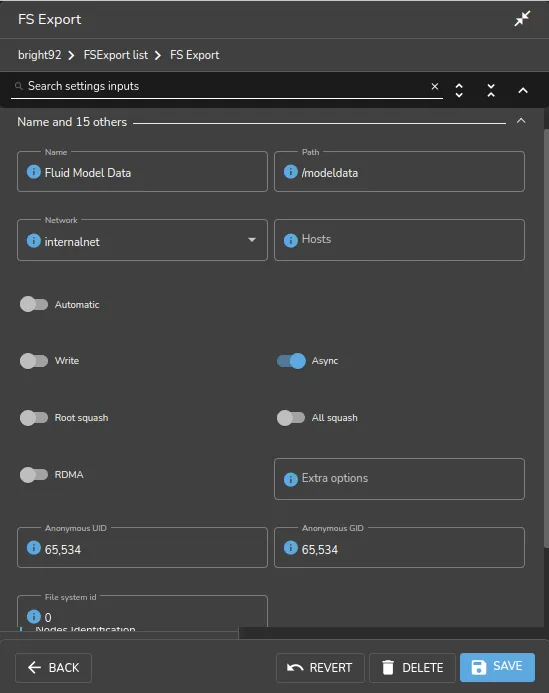Image resolution: width=549 pixels, height=693 pixels.
Task: Collapse the 'Name and 15 others' section
Action: (x=521, y=121)
